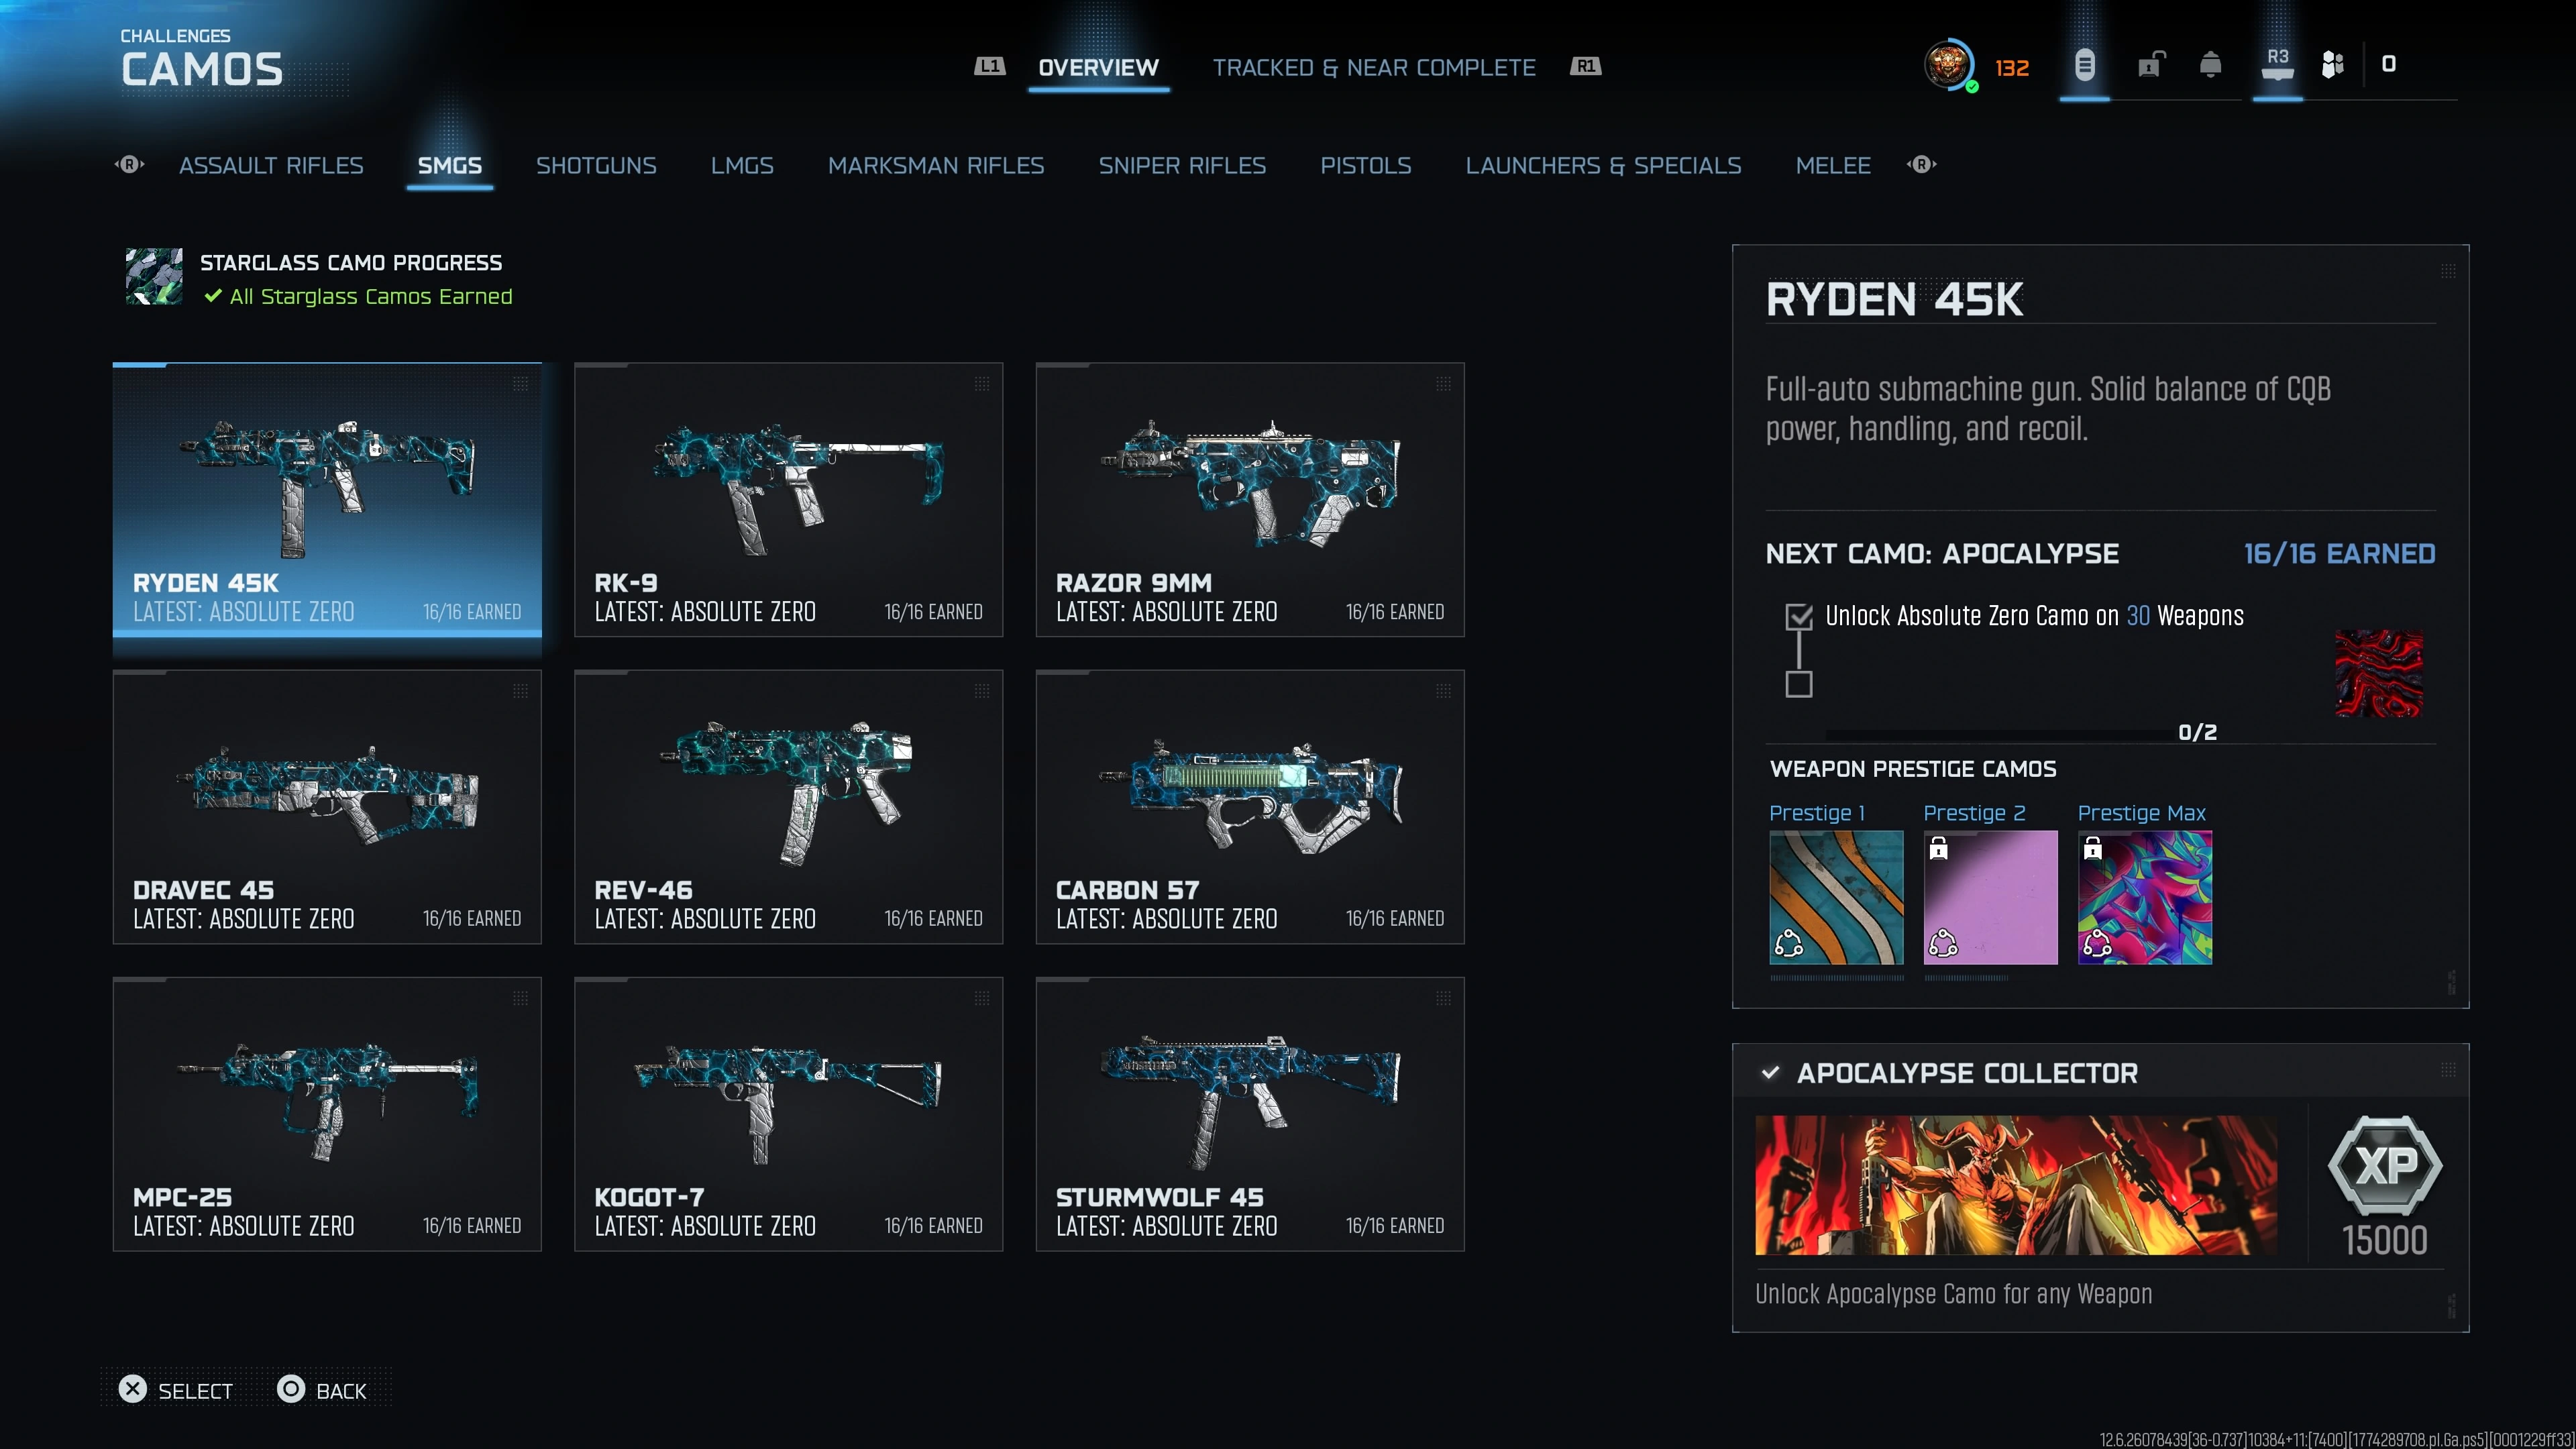
Task: Cycle weapon categories left with the left arrow
Action: point(130,165)
